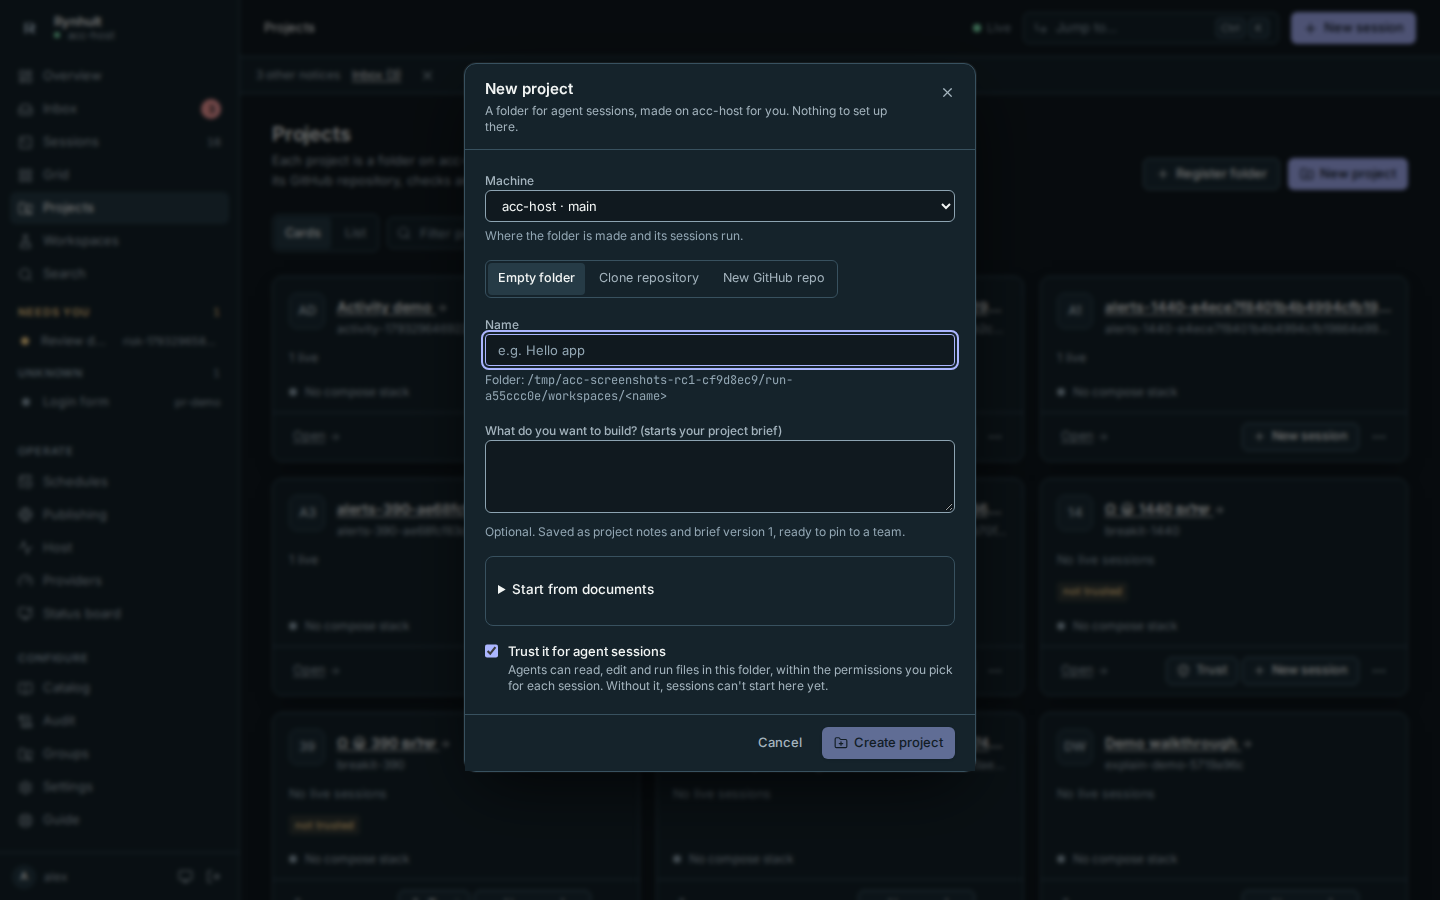Open Guide in the background sidebar
The image size is (1440, 900).
[120, 820]
